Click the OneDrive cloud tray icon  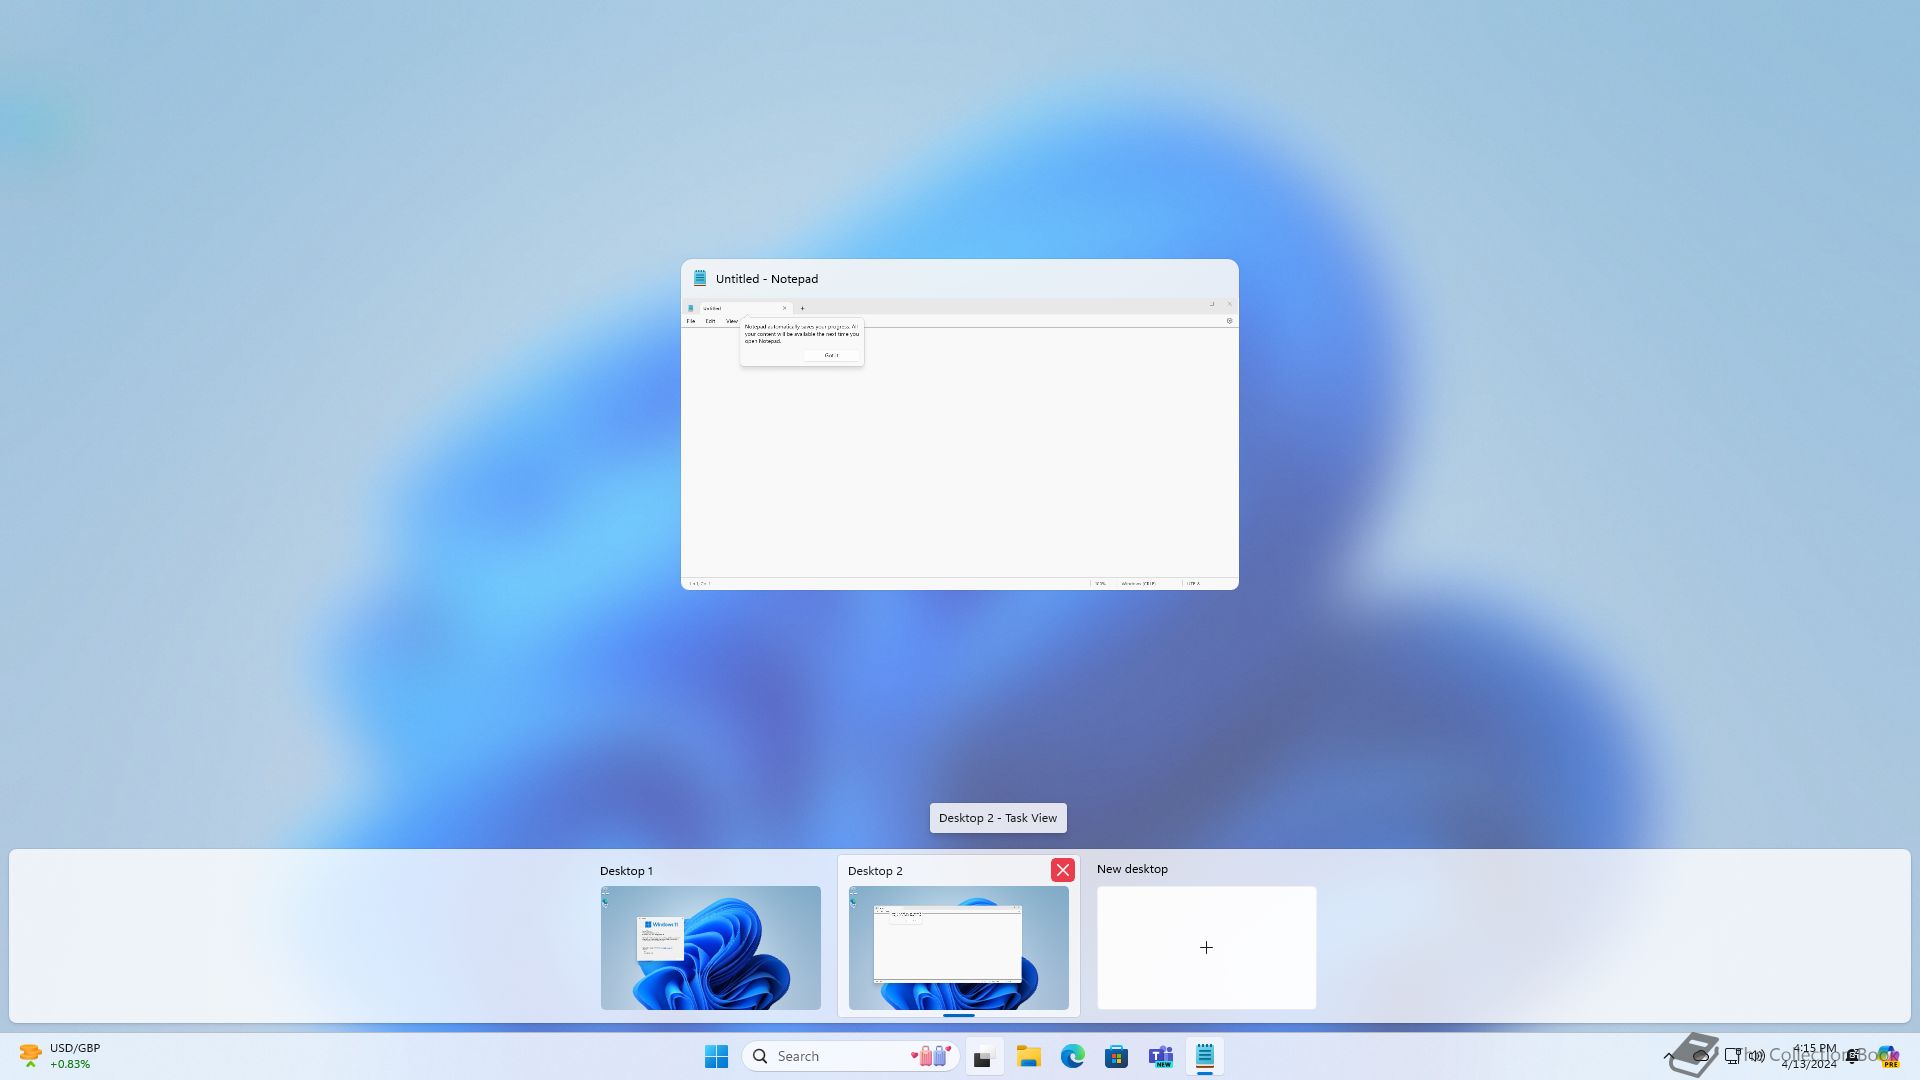pos(1700,1056)
